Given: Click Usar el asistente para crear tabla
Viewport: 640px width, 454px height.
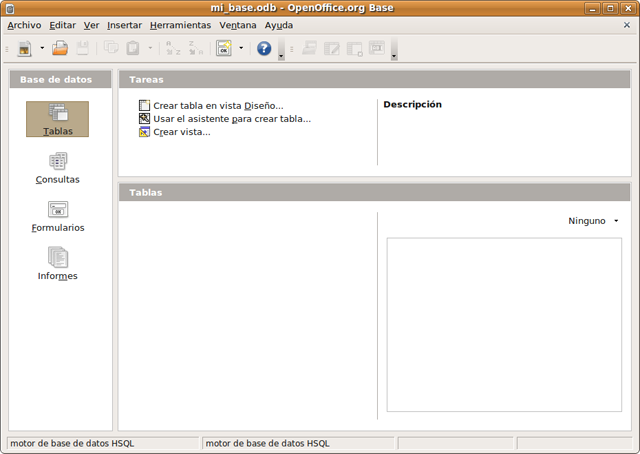Looking at the screenshot, I should 231,118.
